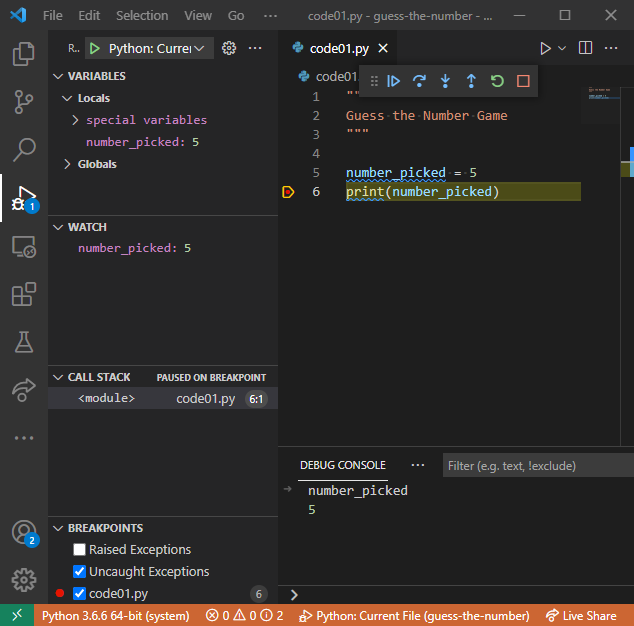Select the code01.py editor tab
This screenshot has width=634, height=626.
click(x=338, y=48)
